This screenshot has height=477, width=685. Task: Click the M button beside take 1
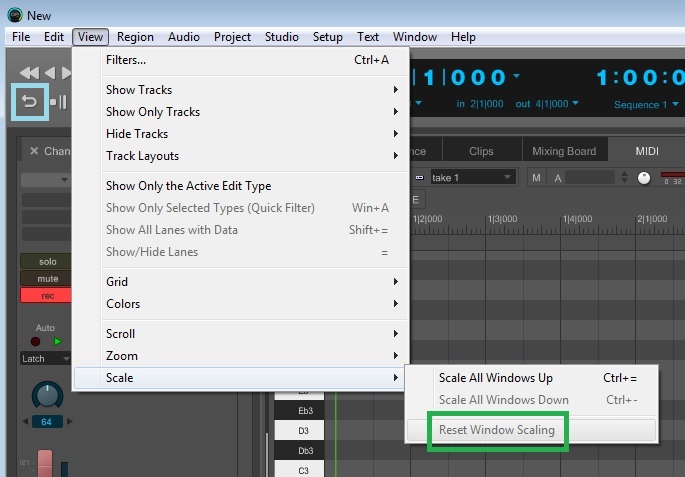536,178
